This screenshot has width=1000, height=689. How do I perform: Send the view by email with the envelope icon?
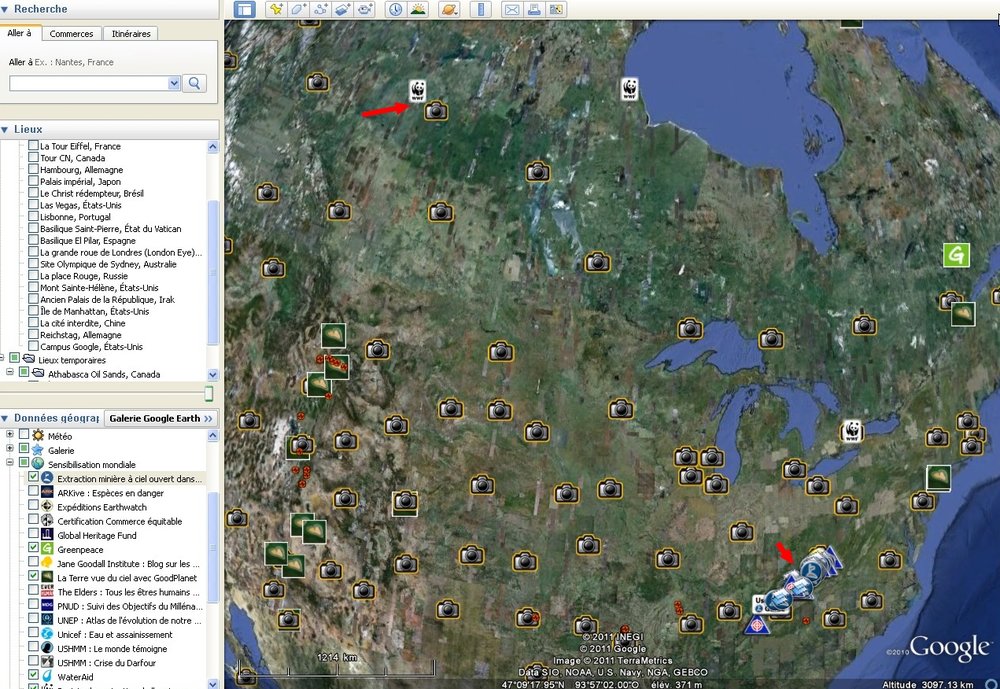tap(511, 9)
